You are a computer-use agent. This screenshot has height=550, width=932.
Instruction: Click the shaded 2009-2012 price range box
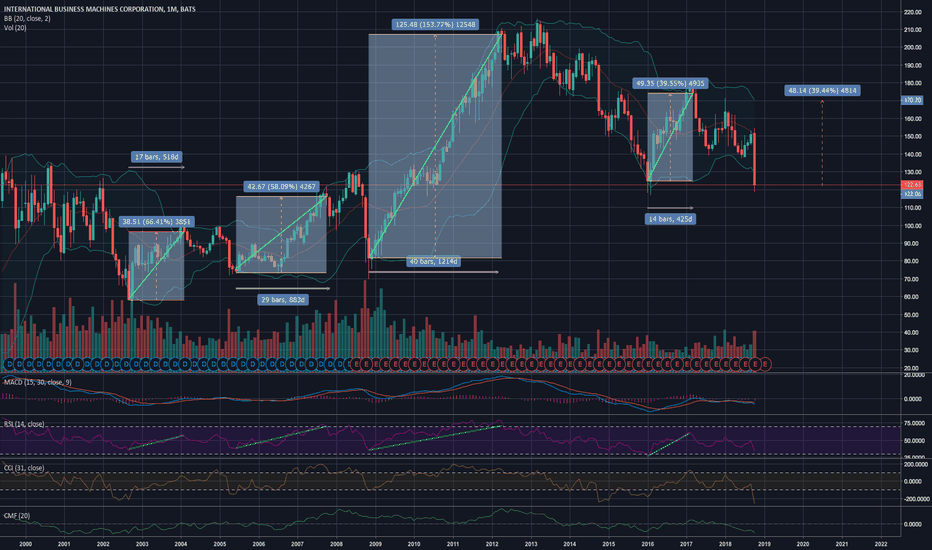coord(435,146)
